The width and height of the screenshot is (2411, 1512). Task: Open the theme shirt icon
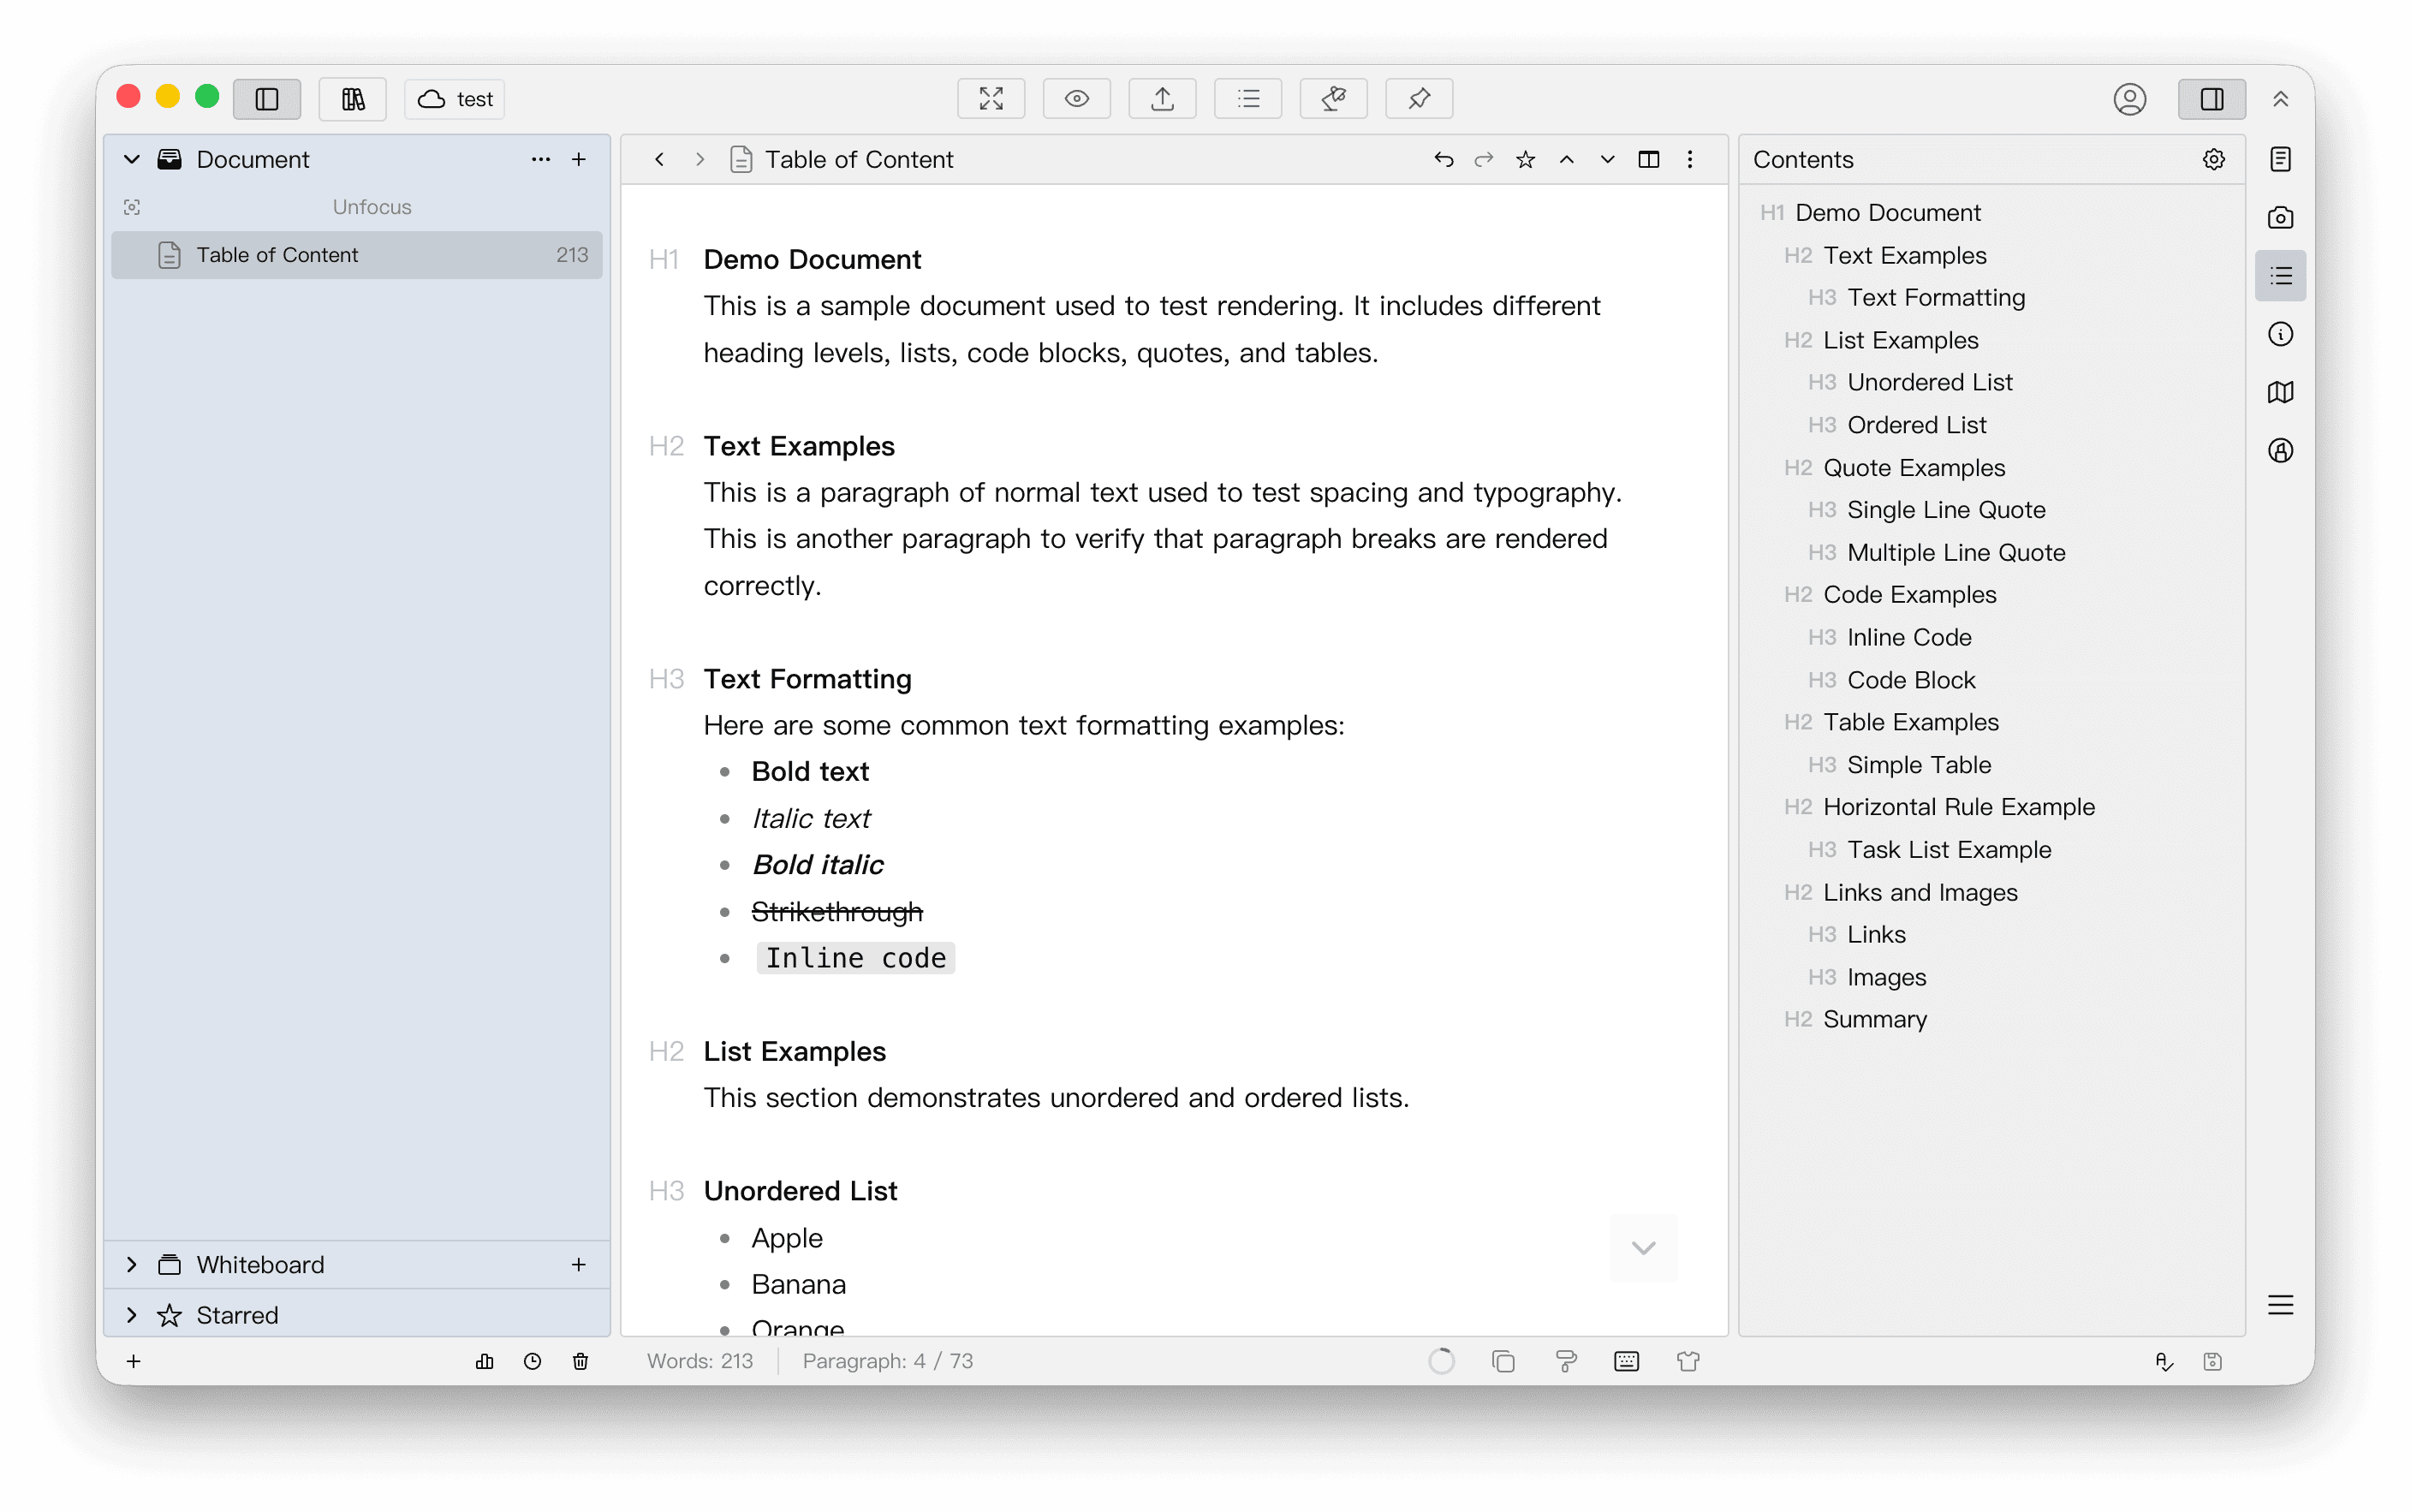(x=1688, y=1361)
